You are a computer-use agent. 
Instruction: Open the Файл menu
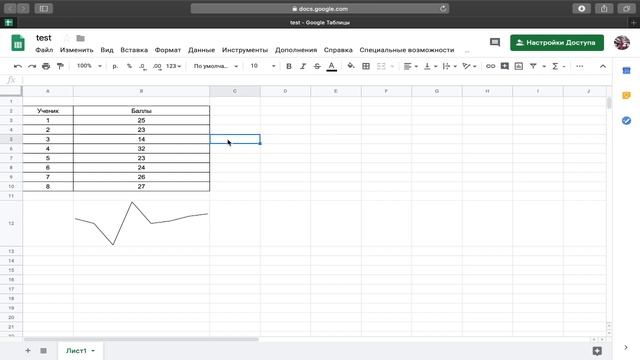coord(44,50)
